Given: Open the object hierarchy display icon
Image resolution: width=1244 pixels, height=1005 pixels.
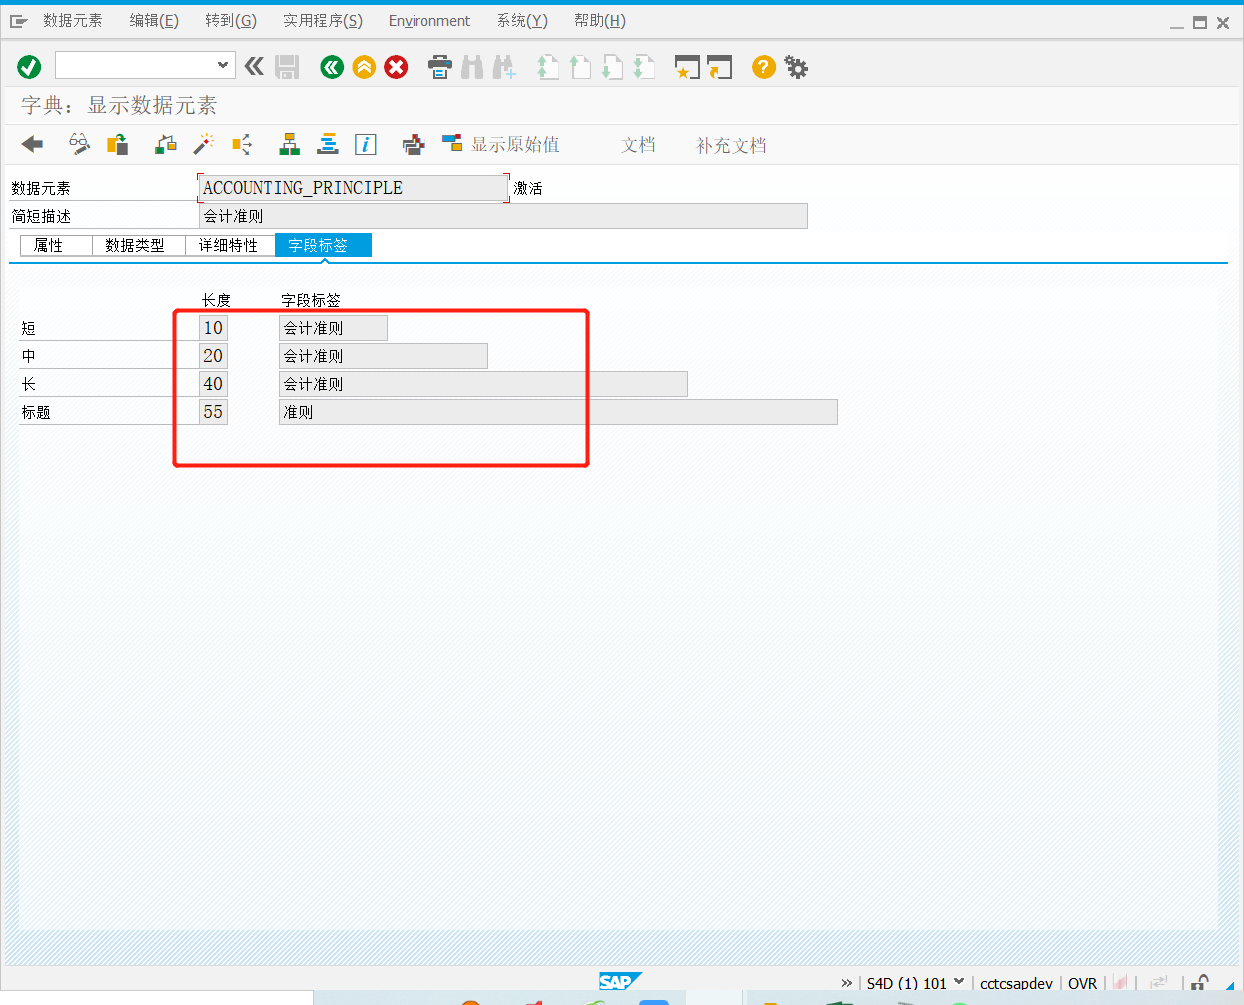Looking at the screenshot, I should click(289, 144).
